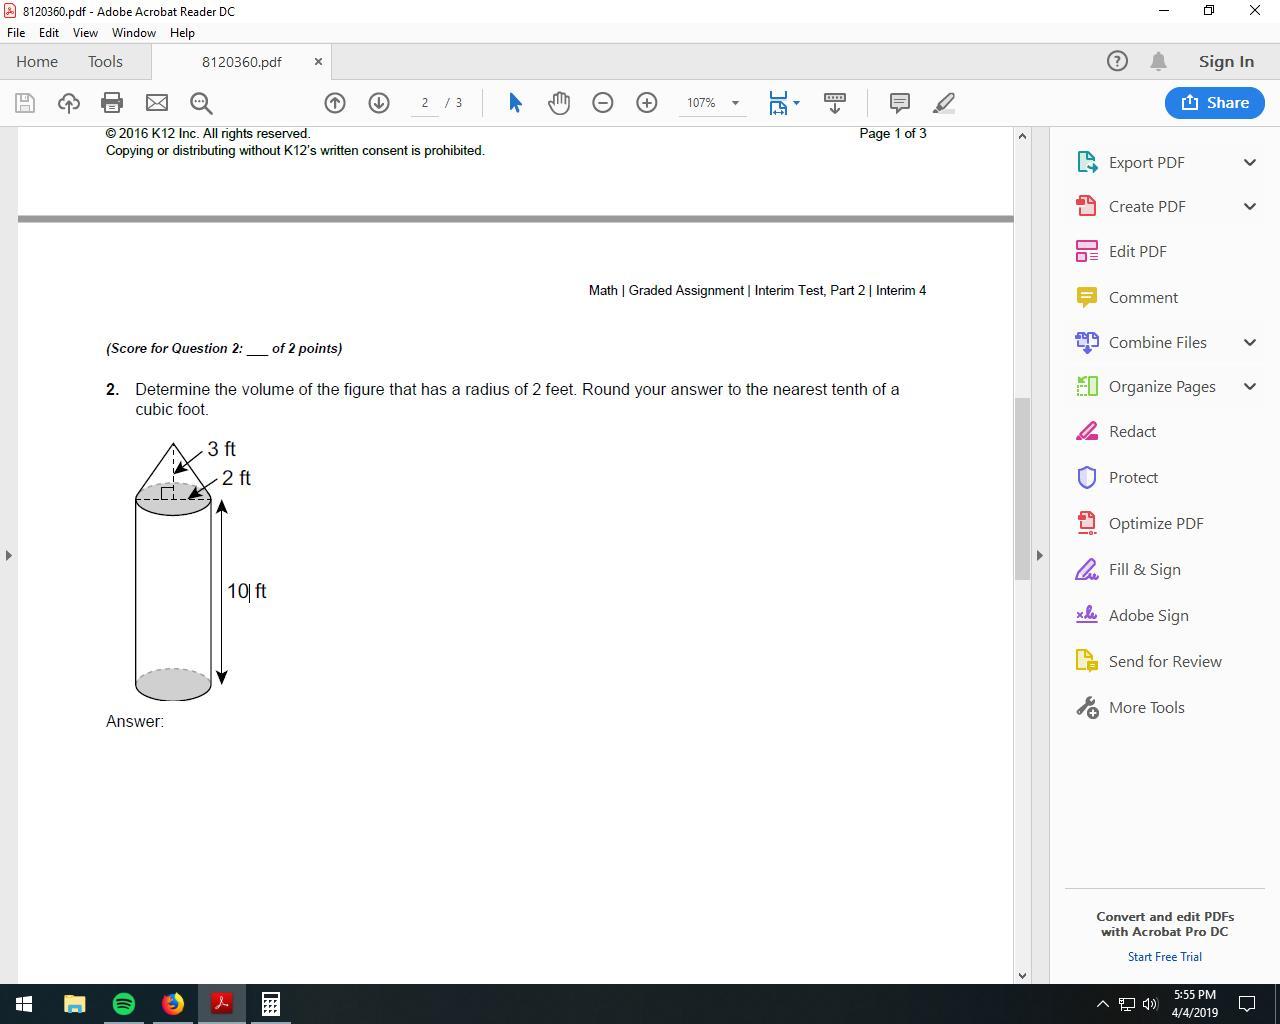Expand the Export PDF options
The width and height of the screenshot is (1280, 1024).
tap(1249, 162)
